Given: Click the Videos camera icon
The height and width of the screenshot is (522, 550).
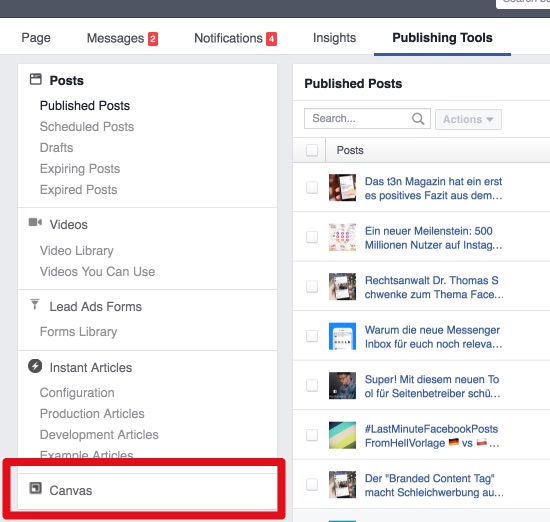Looking at the screenshot, I should (35, 222).
